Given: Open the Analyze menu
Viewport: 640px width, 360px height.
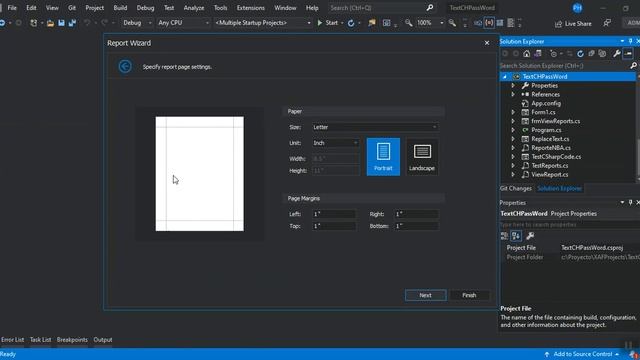Looking at the screenshot, I should (194, 8).
